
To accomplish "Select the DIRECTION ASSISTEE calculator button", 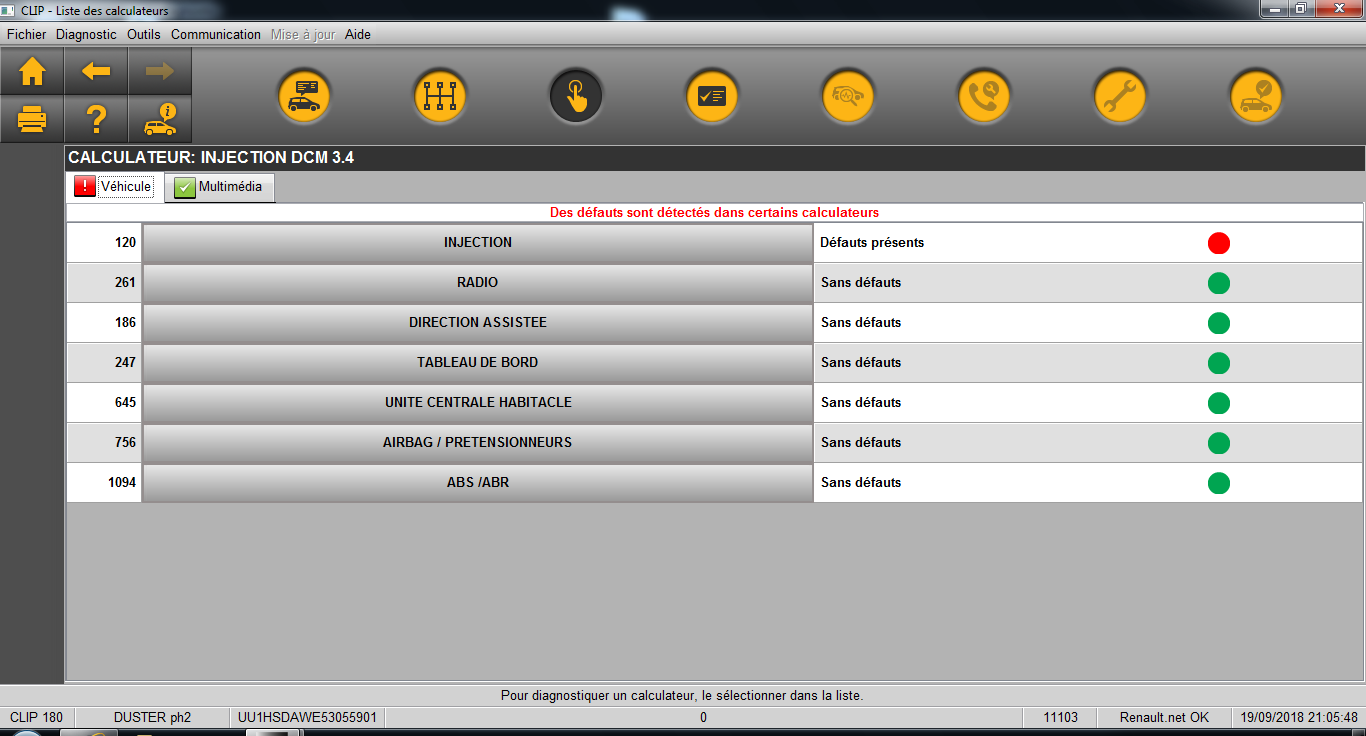I will point(478,323).
